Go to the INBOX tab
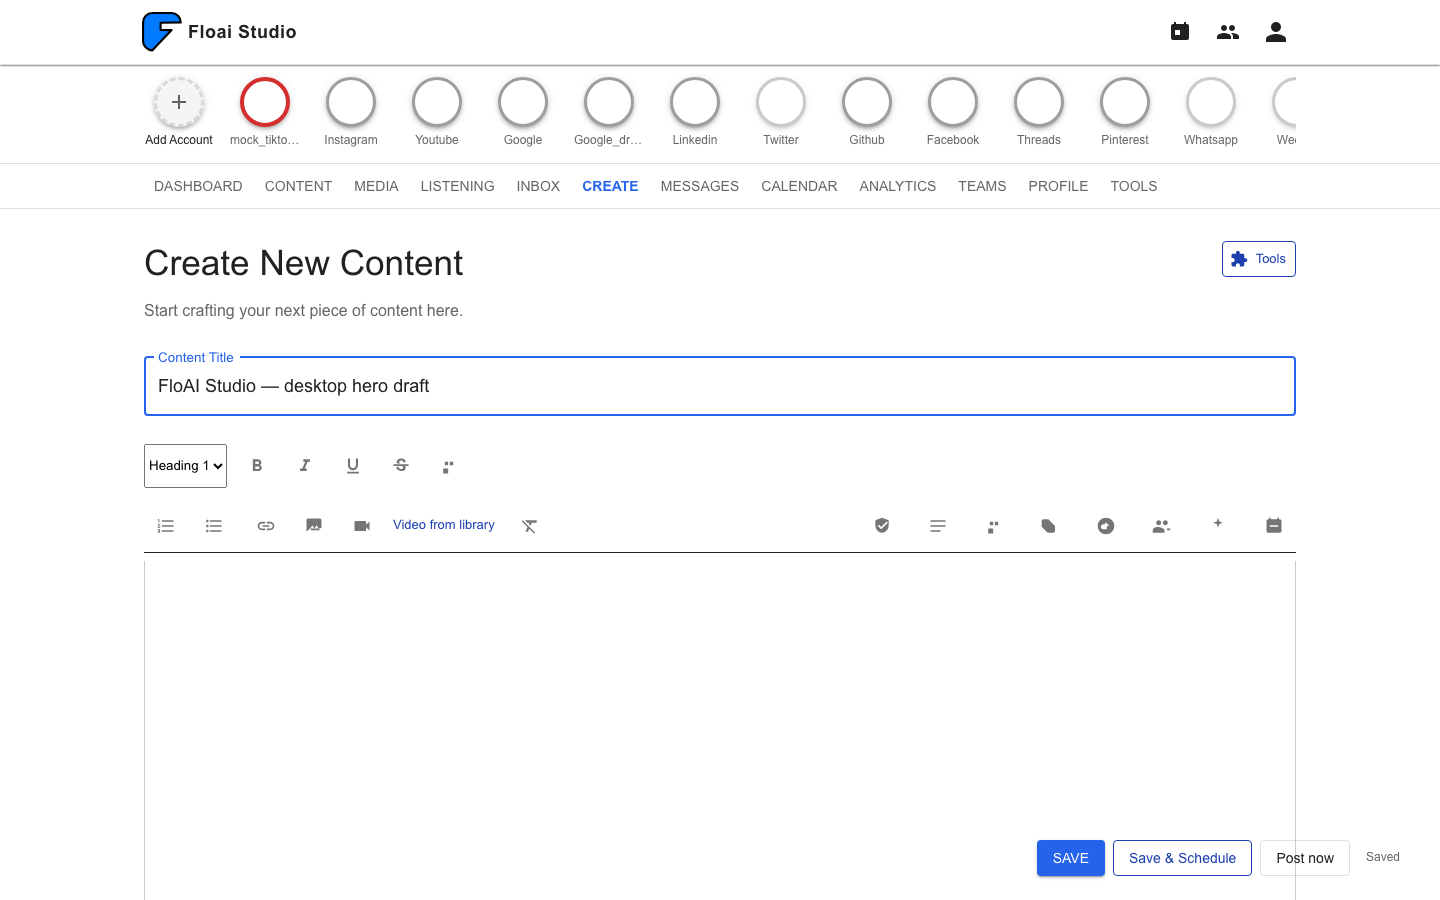This screenshot has width=1440, height=900. click(538, 186)
